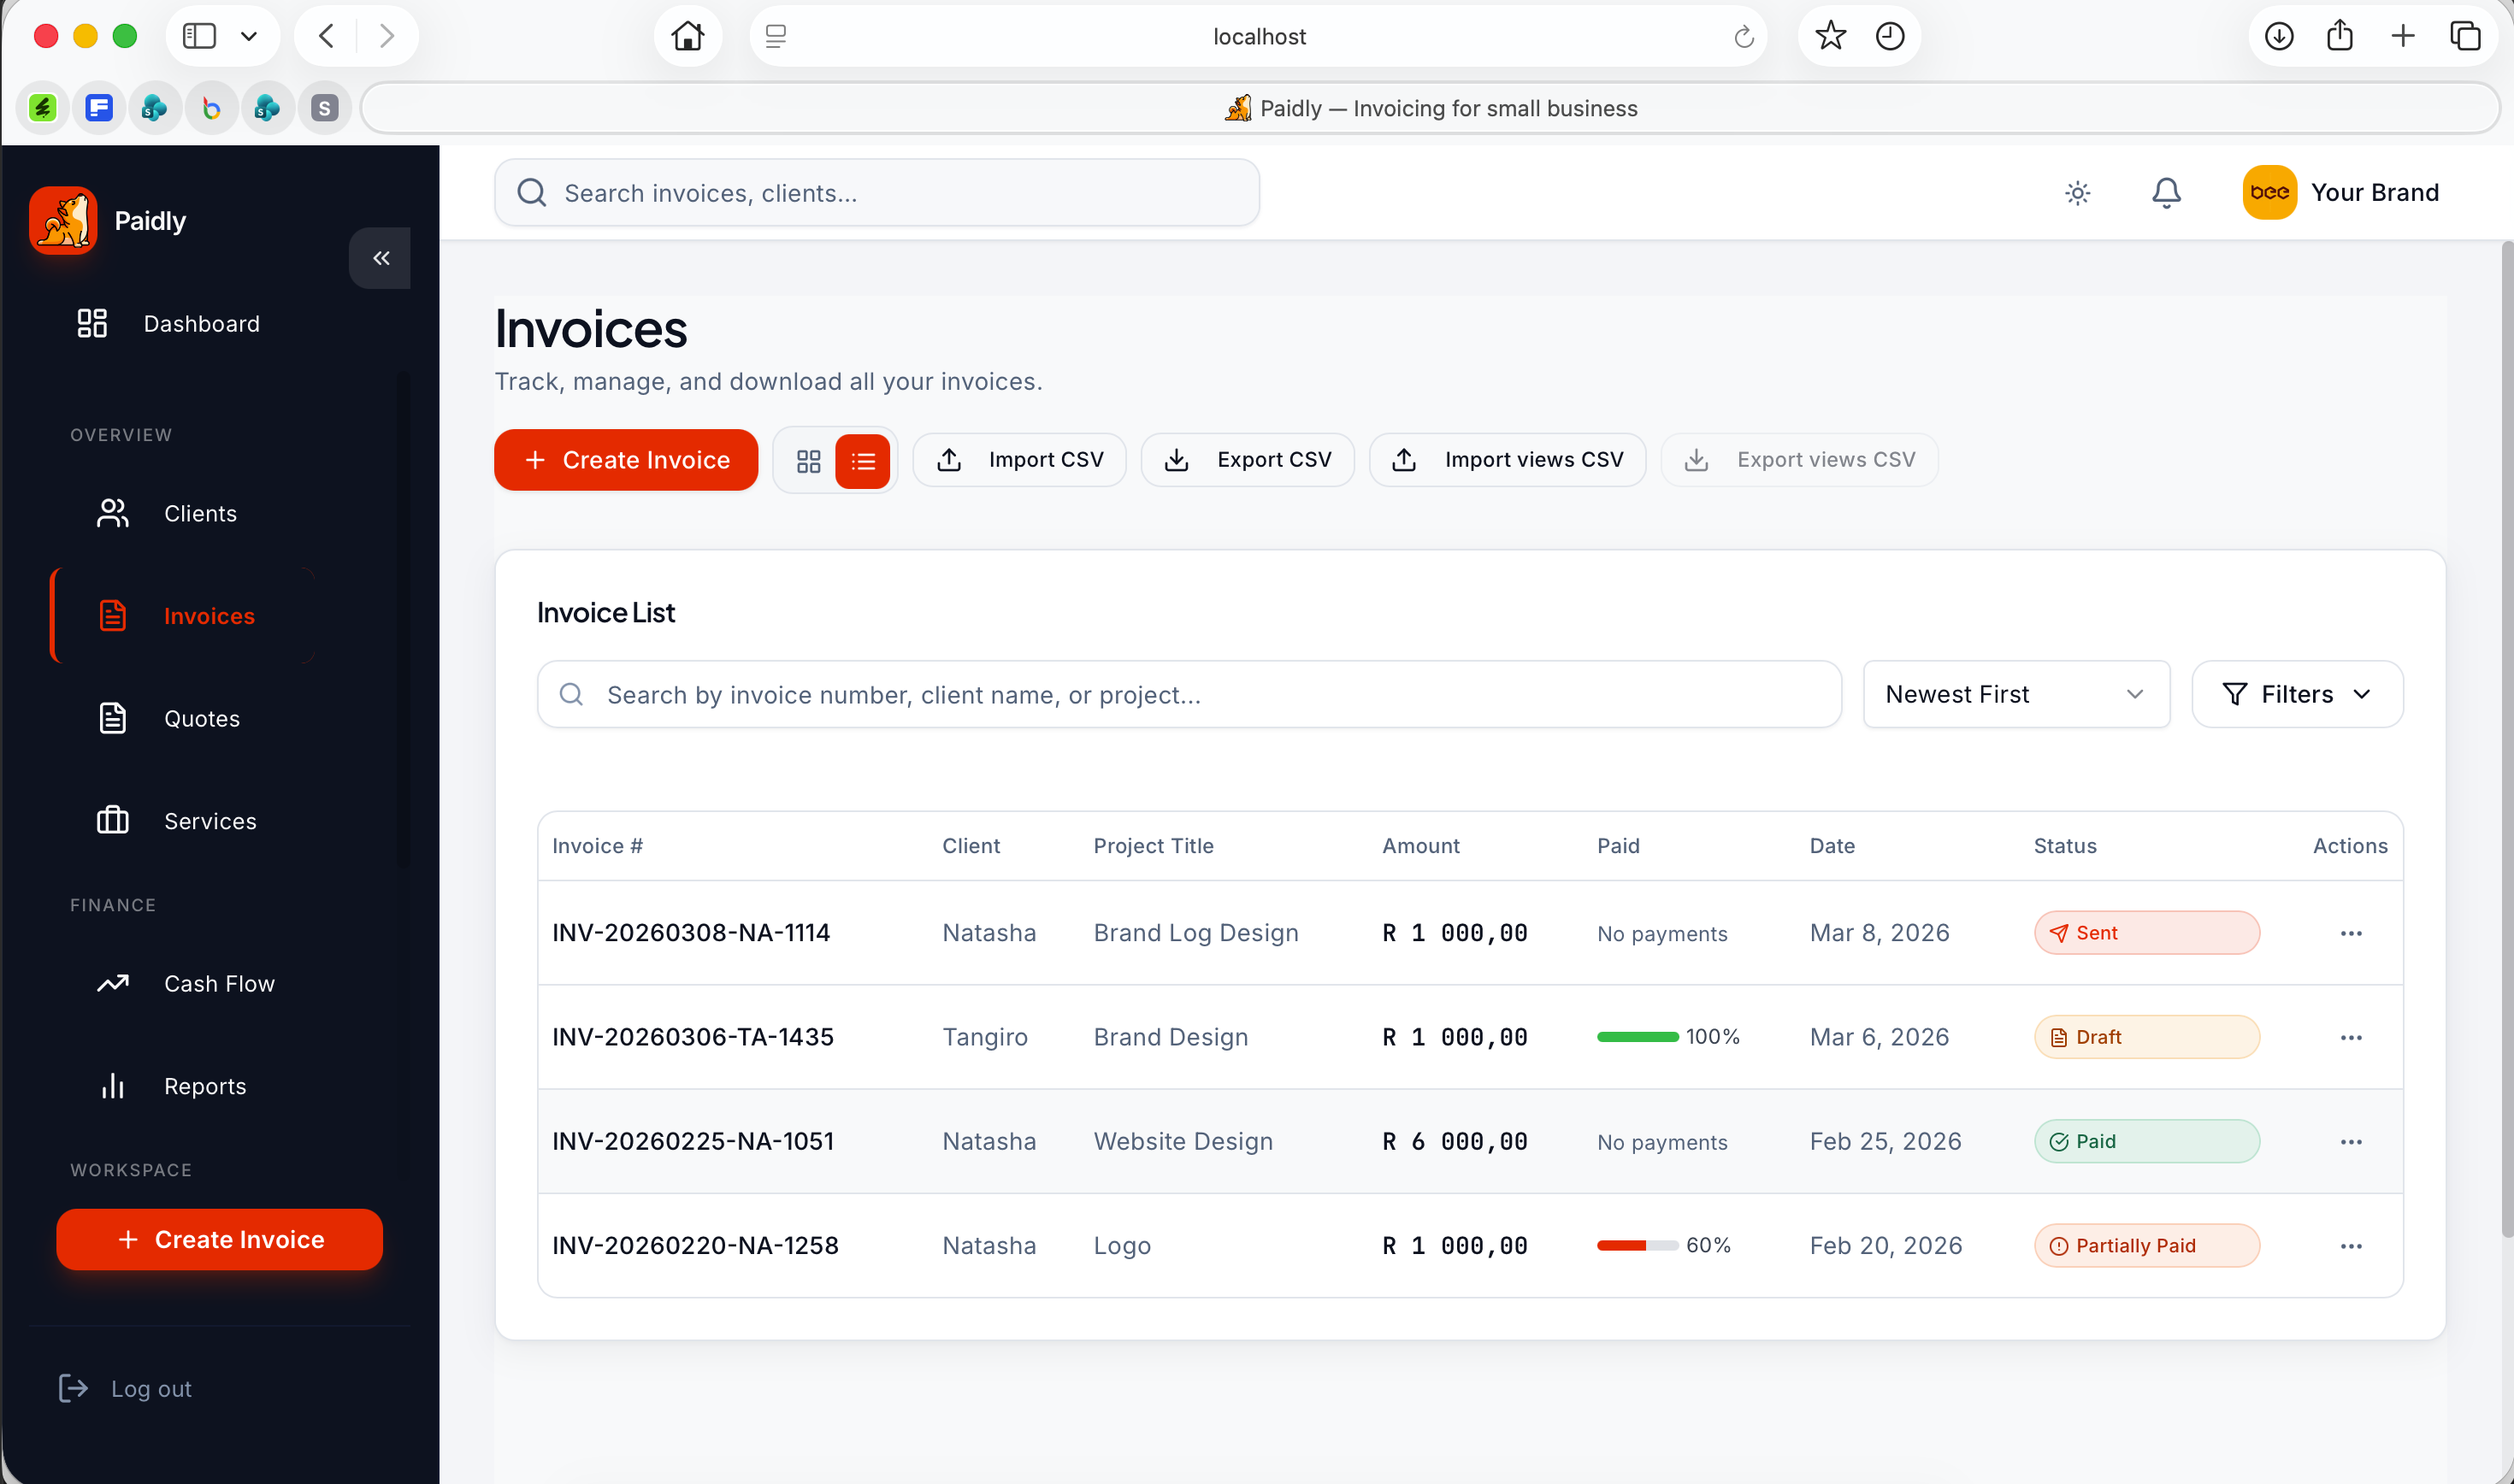
Task: Bookmark the page with the star icon
Action: (x=1830, y=36)
